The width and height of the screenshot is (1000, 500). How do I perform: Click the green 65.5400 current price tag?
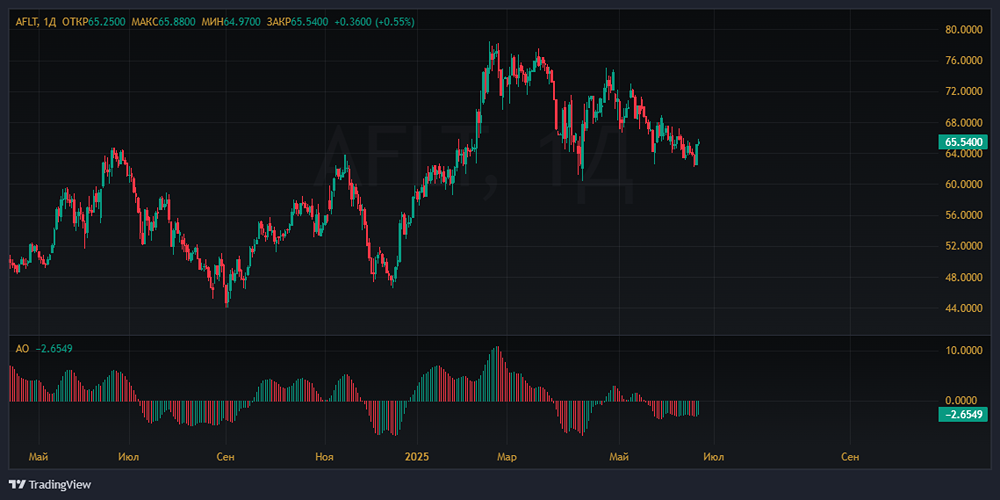tap(964, 142)
